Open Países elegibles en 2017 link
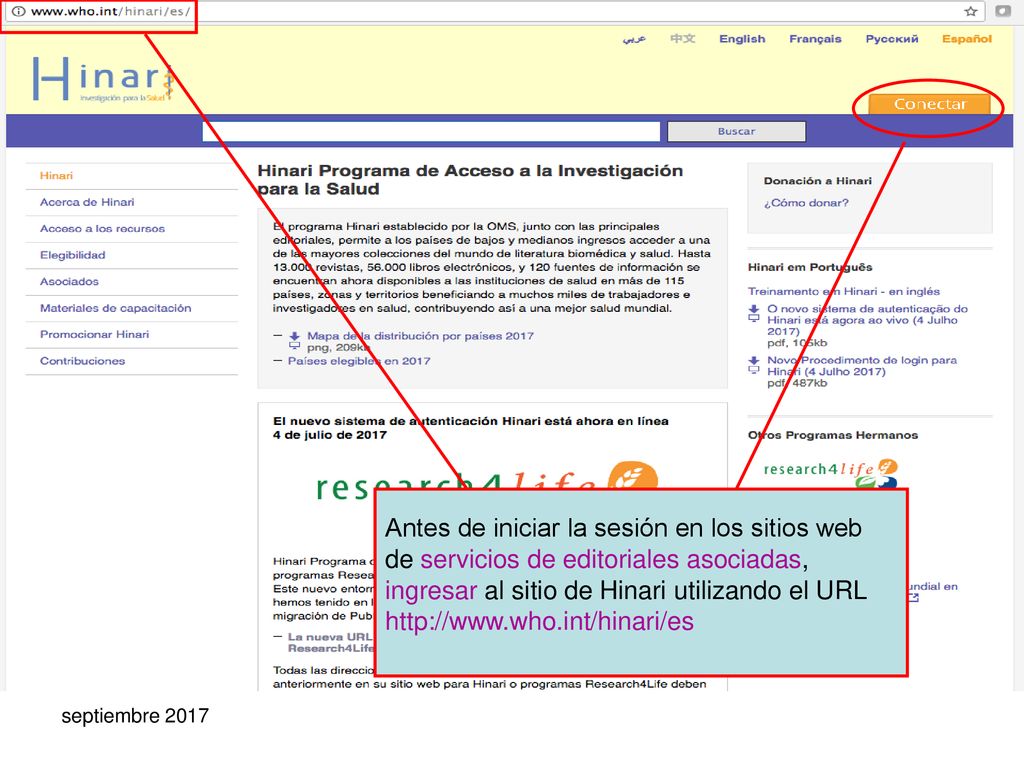Screen dimensions: 1024x768 point(359,361)
